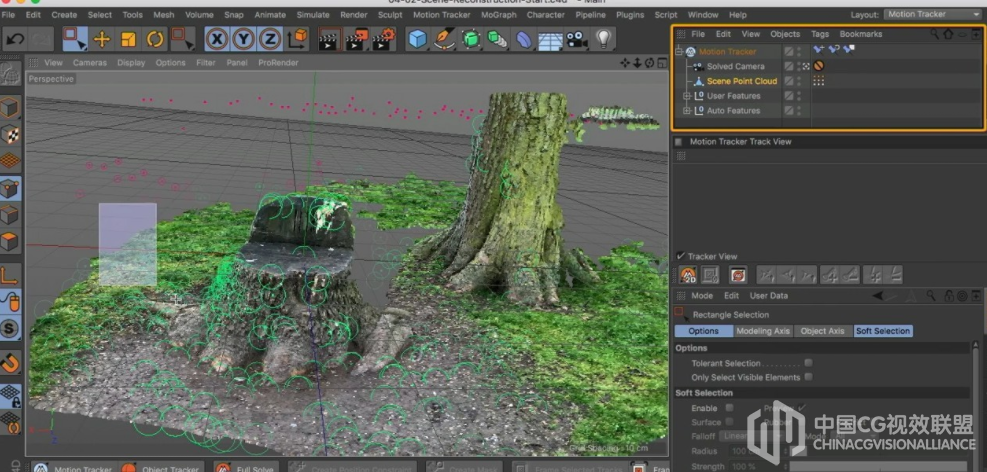The width and height of the screenshot is (987, 472).
Task: Open the Motion Tracker menu
Action: [x=441, y=14]
